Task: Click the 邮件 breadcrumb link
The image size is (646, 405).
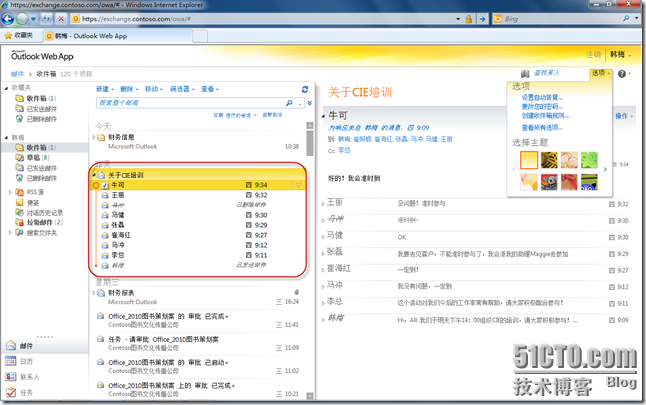Action: [x=17, y=74]
